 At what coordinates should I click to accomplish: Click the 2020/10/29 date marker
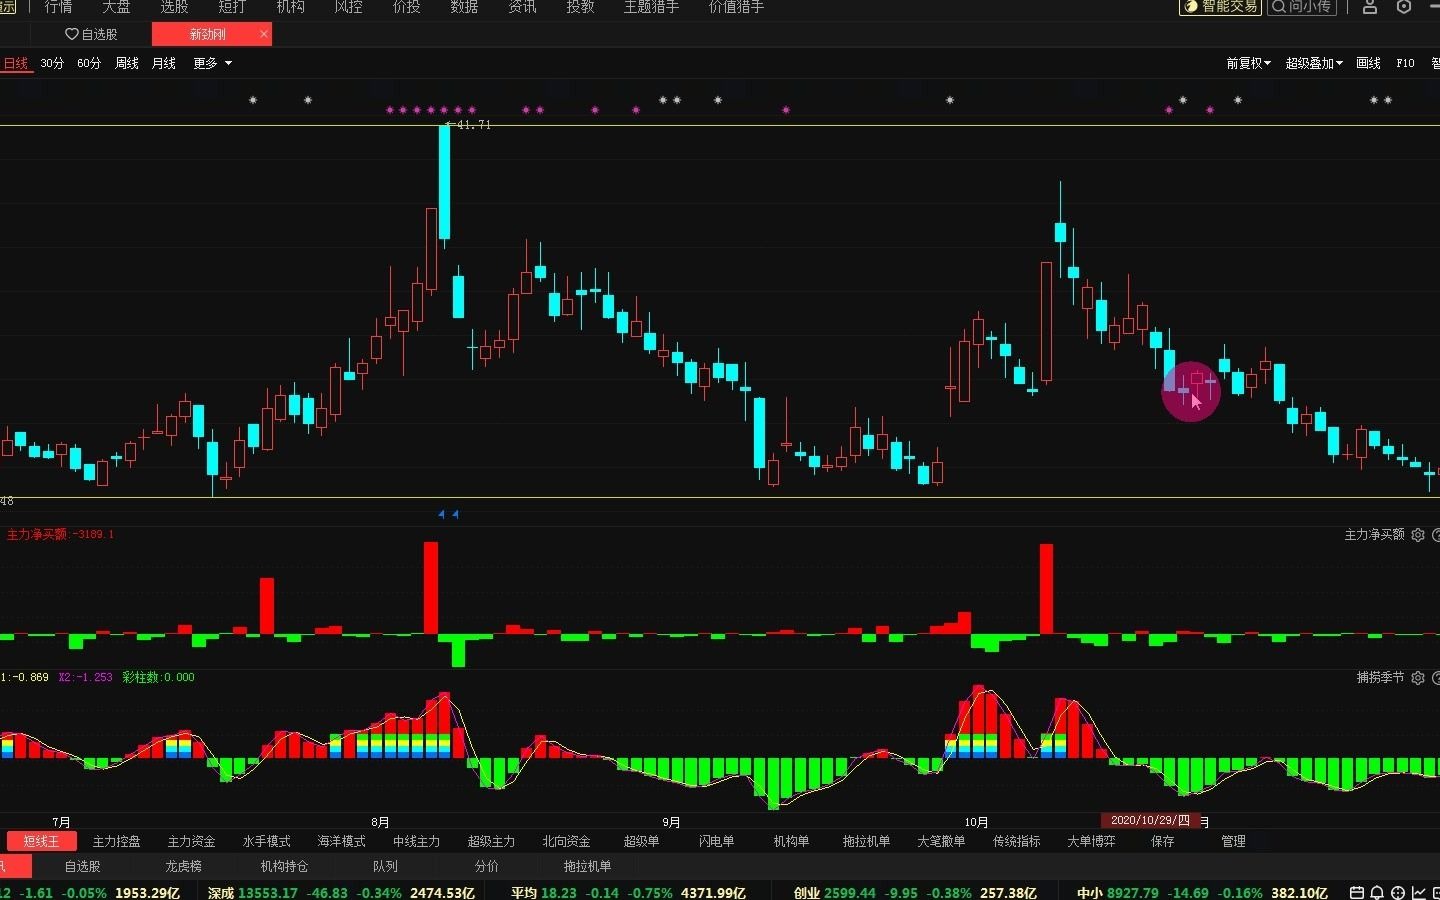[1150, 820]
